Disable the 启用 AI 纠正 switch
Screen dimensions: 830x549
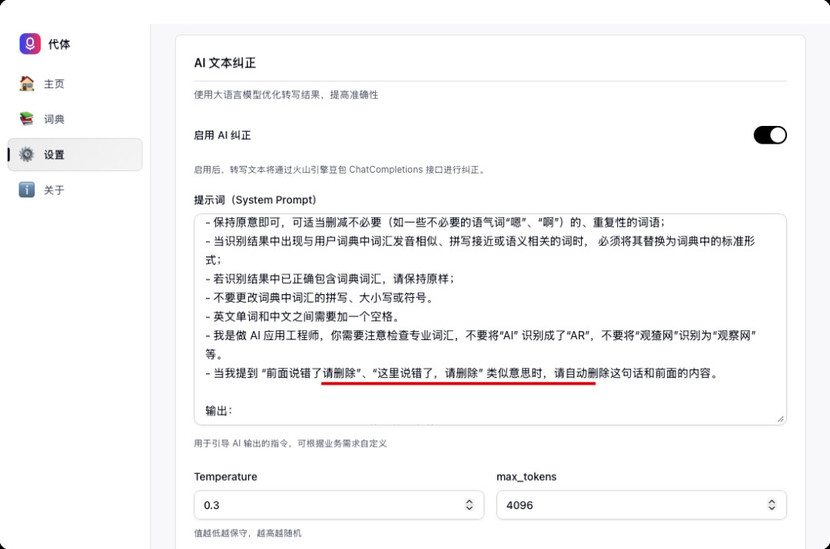[769, 135]
